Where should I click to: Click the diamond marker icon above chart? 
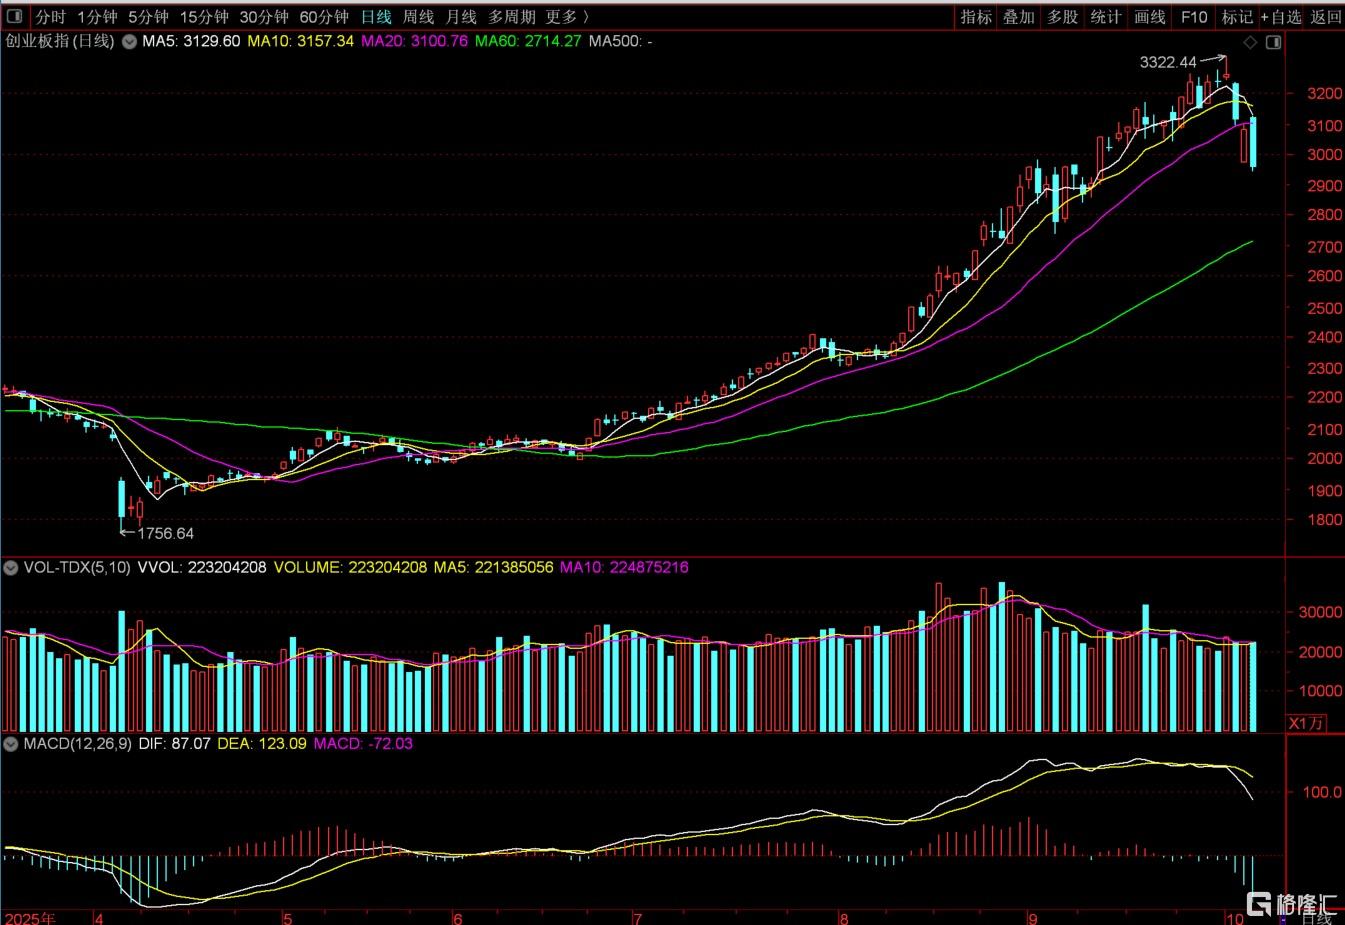(x=1250, y=42)
